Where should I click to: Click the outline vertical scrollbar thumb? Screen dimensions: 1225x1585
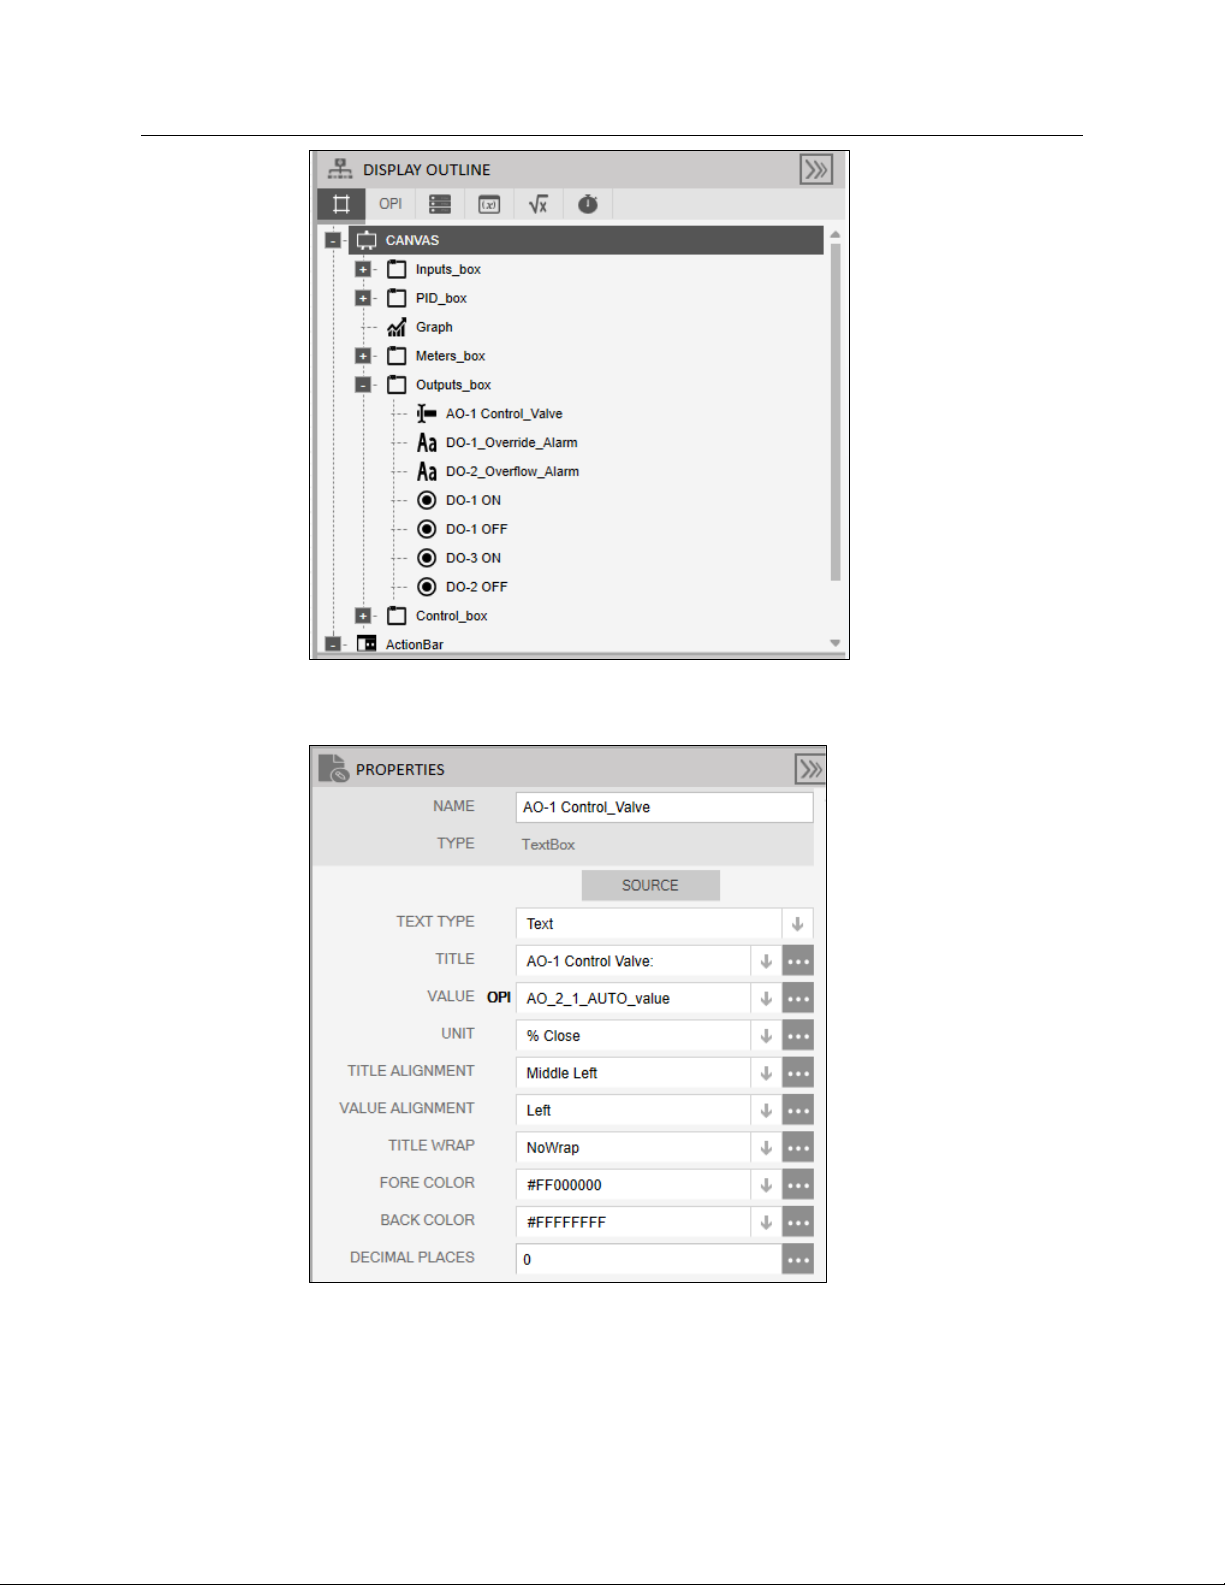835,411
